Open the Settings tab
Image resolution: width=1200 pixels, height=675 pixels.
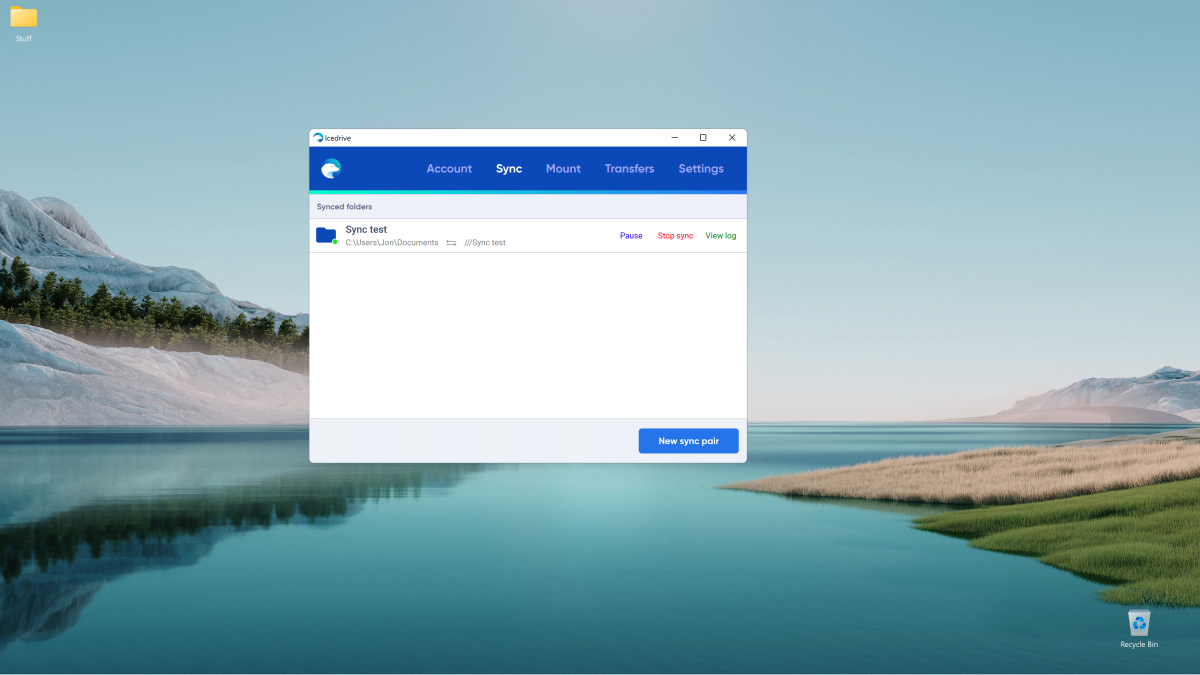pos(701,169)
